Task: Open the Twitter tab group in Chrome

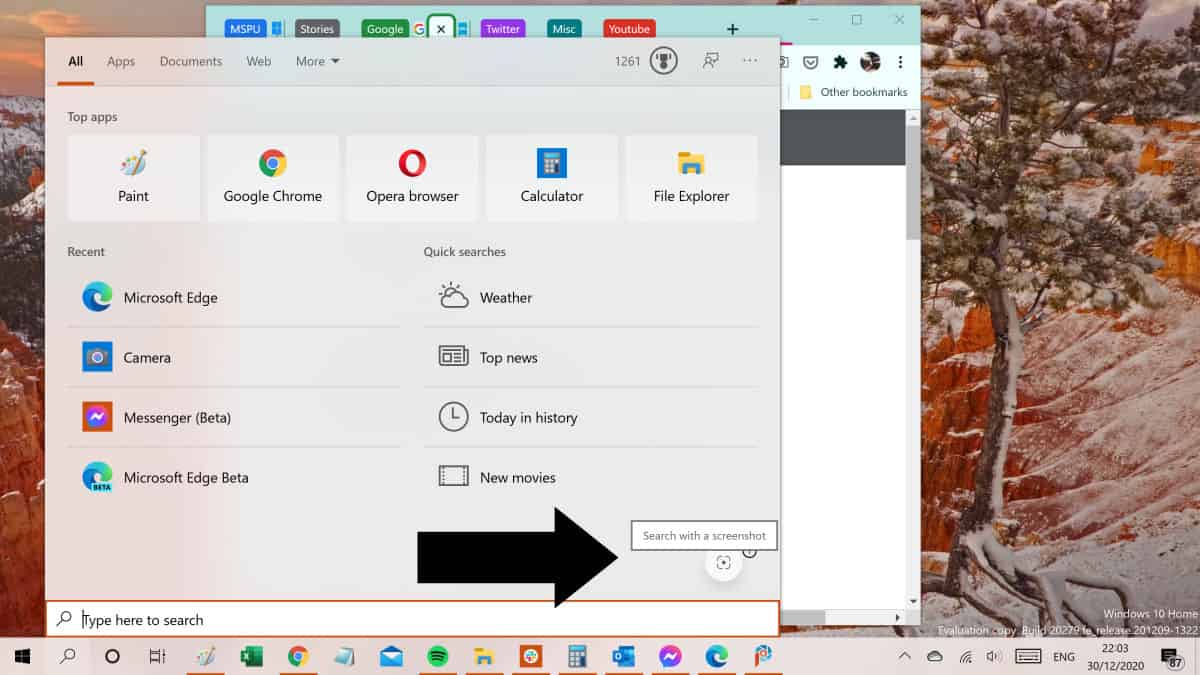Action: pos(503,29)
